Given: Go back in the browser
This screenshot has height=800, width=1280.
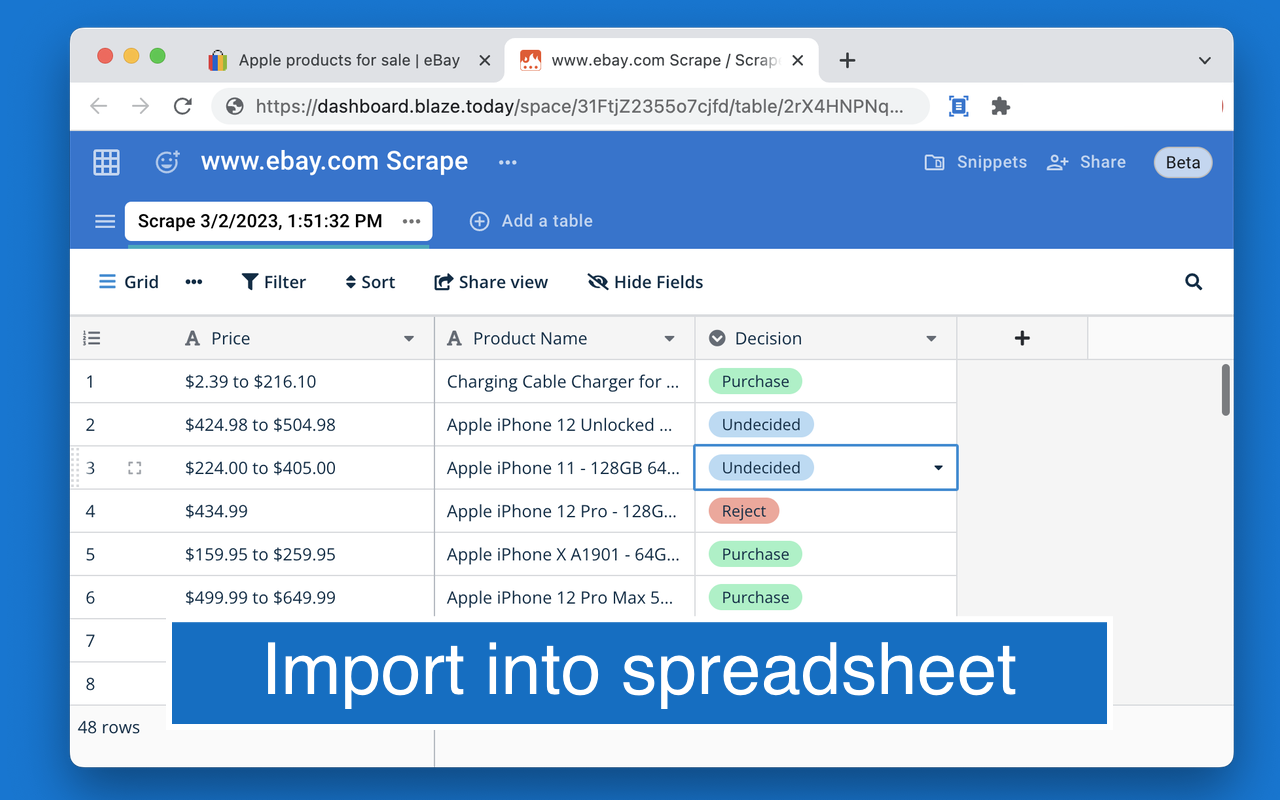Looking at the screenshot, I should pos(98,106).
